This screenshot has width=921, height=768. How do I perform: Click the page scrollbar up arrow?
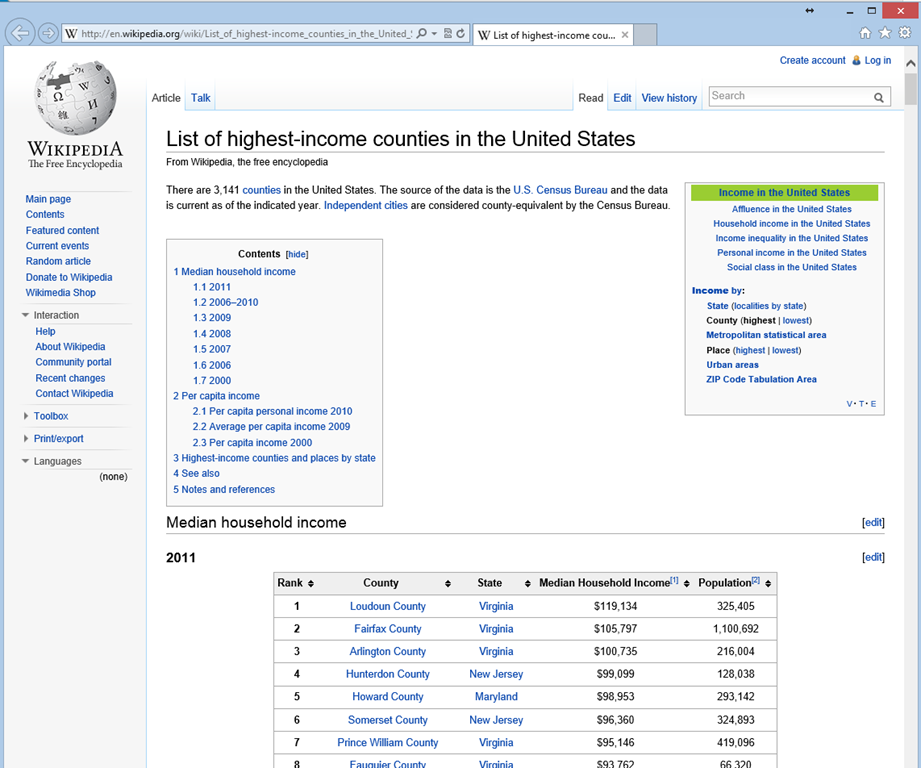tap(910, 63)
